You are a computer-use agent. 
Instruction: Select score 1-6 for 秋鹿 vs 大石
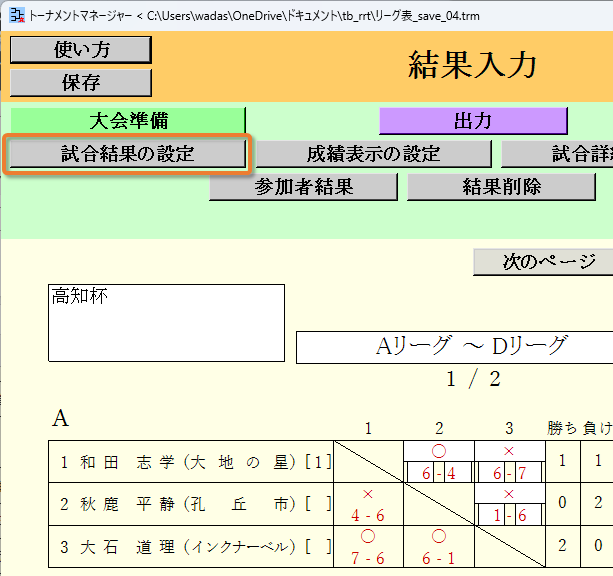509,515
